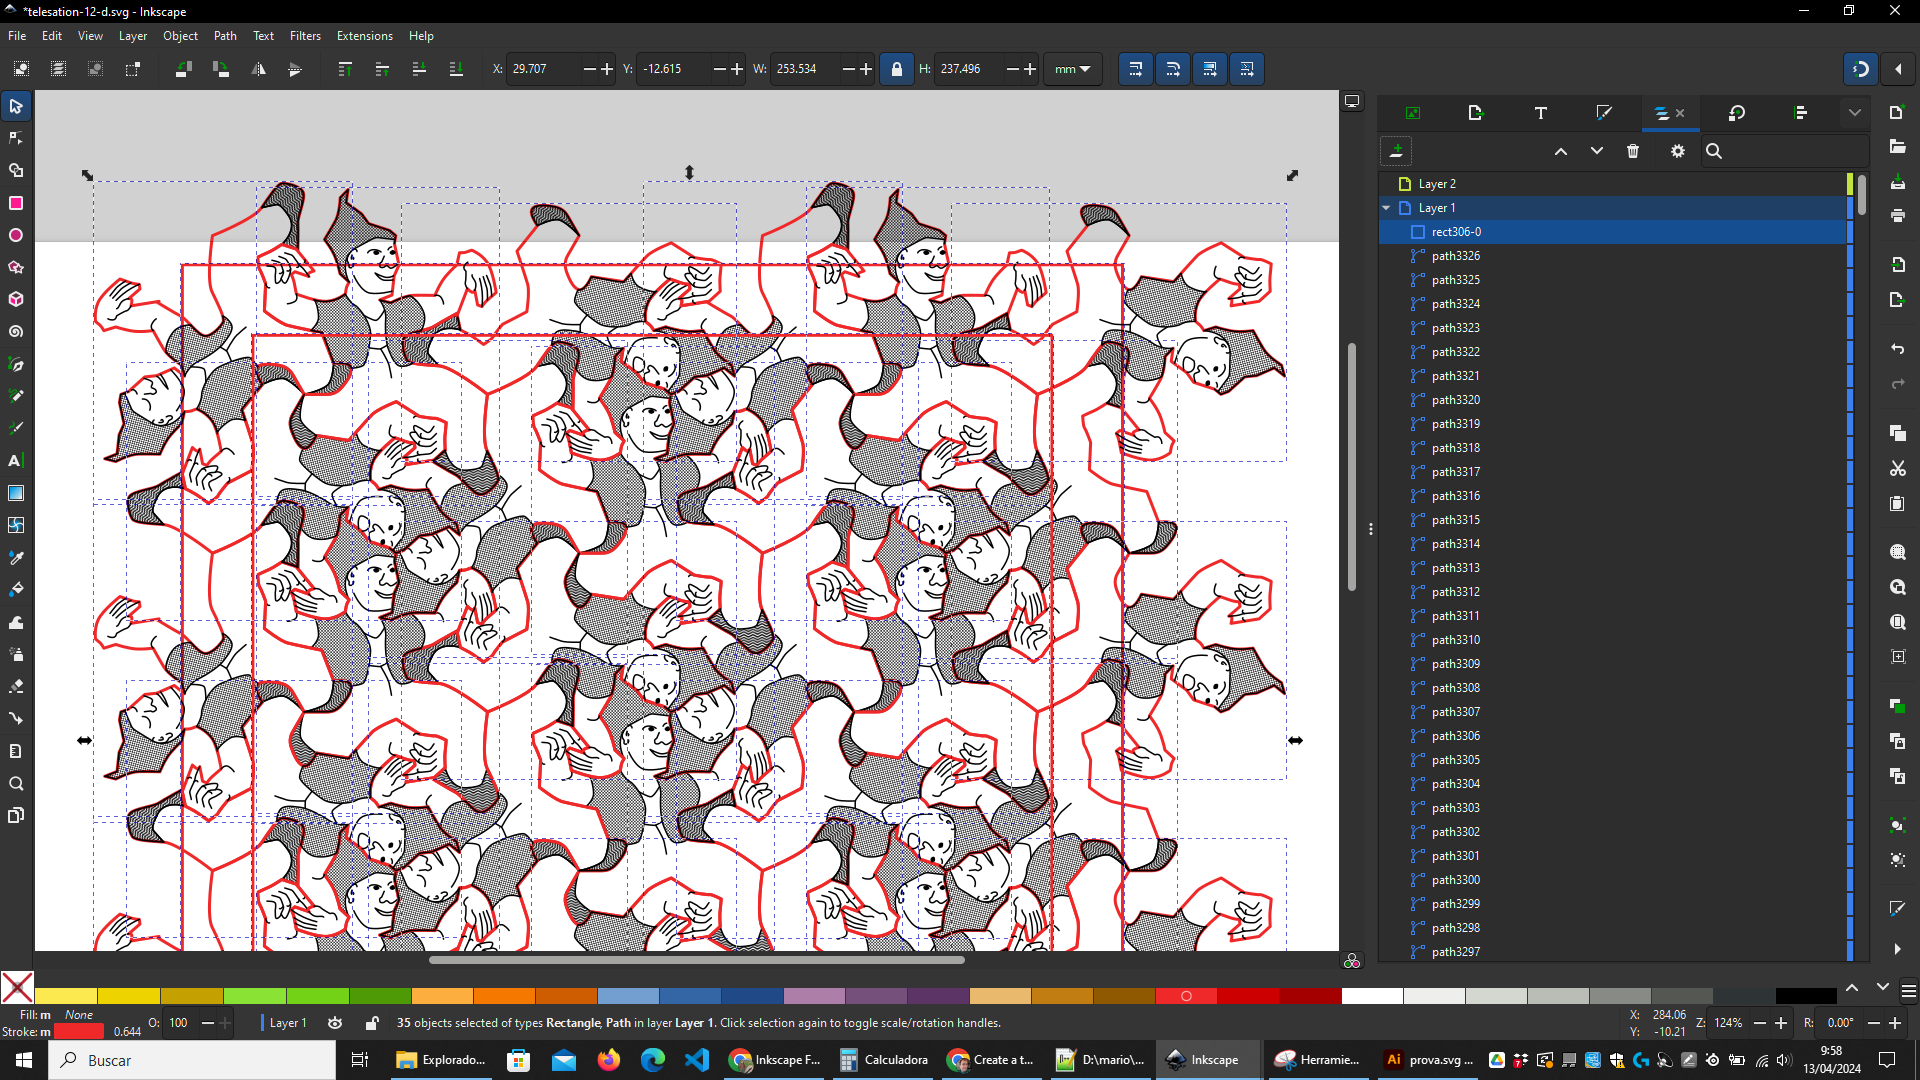The height and width of the screenshot is (1080, 1920).
Task: Select the Gradient tool
Action: point(16,493)
